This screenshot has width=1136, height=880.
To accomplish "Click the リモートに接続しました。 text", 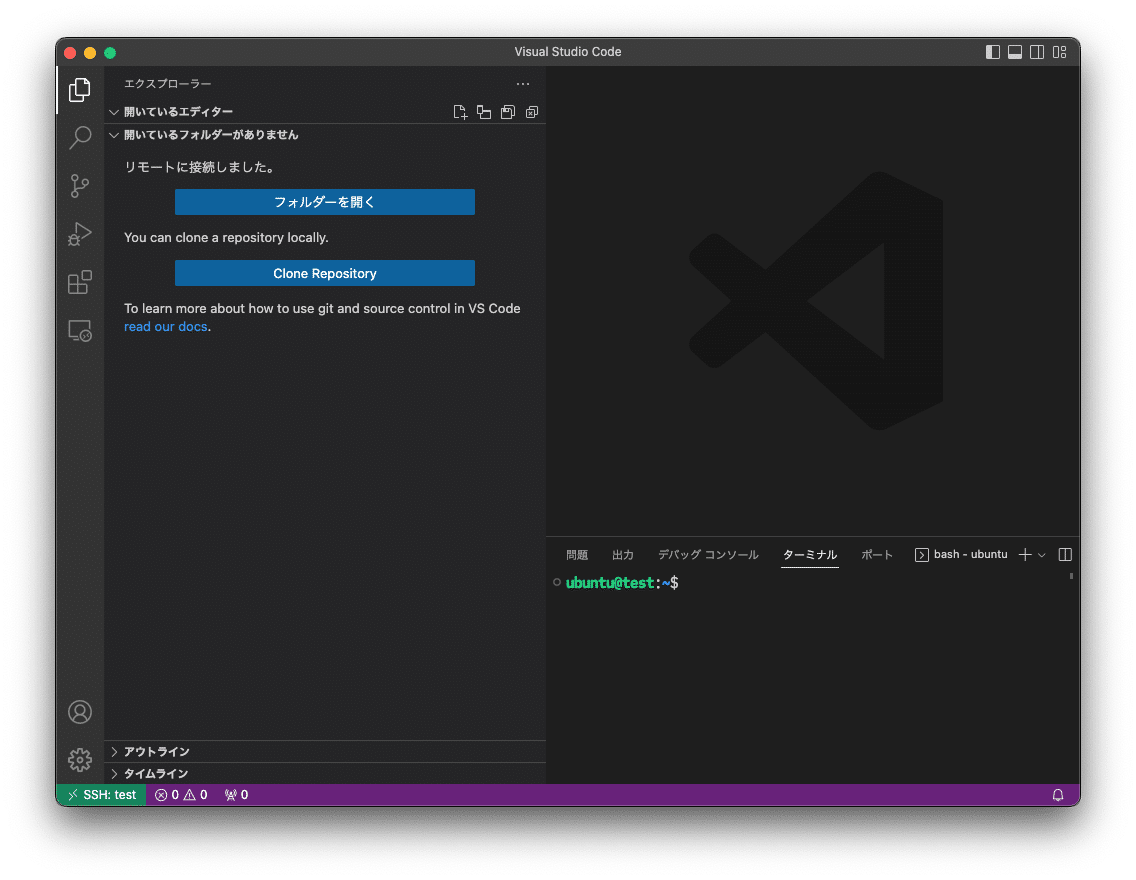I will pos(199,167).
